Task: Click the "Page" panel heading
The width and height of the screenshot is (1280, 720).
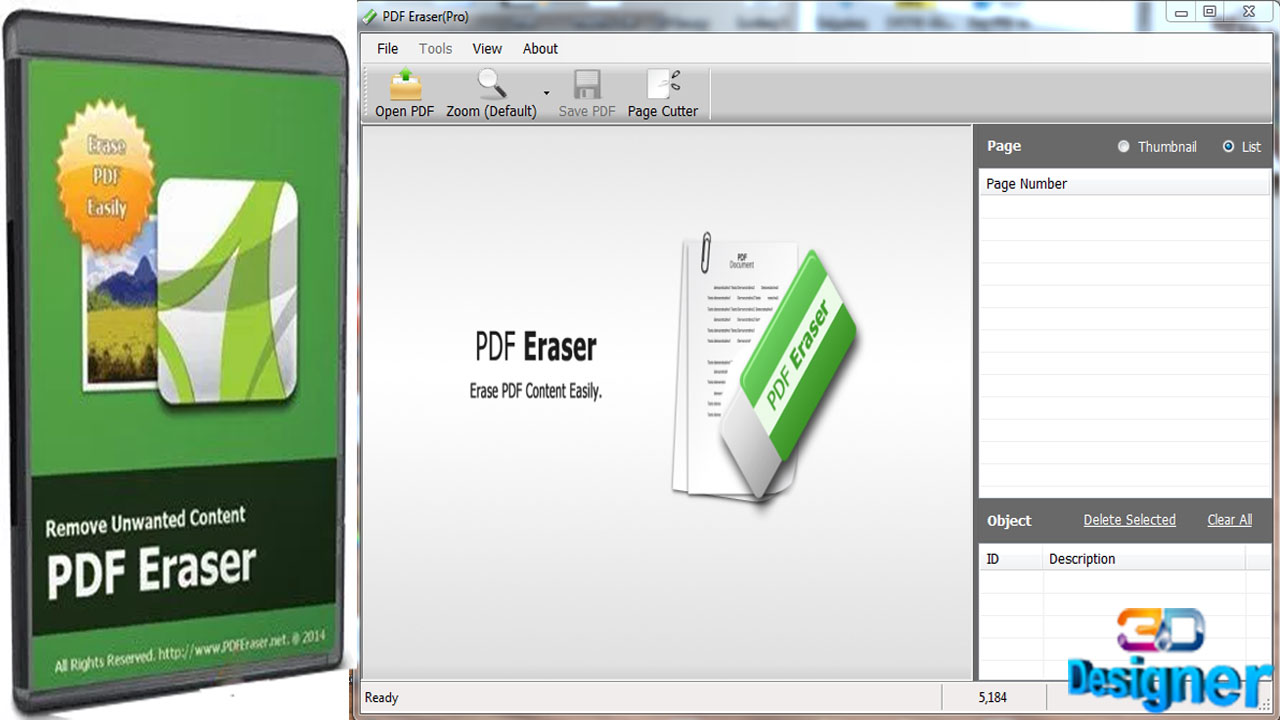Action: pos(1004,146)
